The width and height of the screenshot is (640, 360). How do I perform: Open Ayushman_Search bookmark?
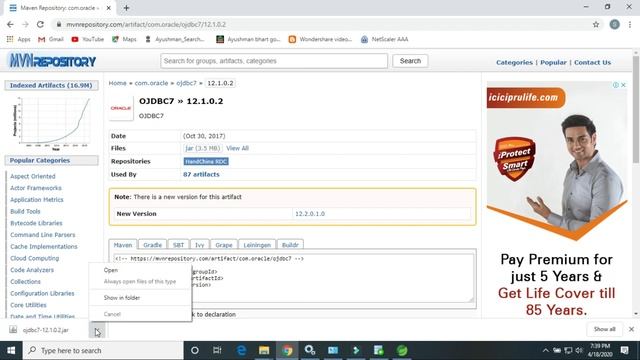[x=175, y=39]
